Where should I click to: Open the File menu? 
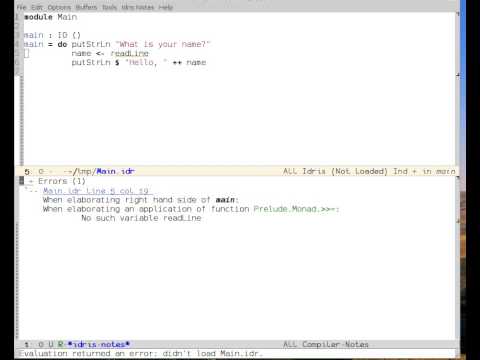[21, 7]
